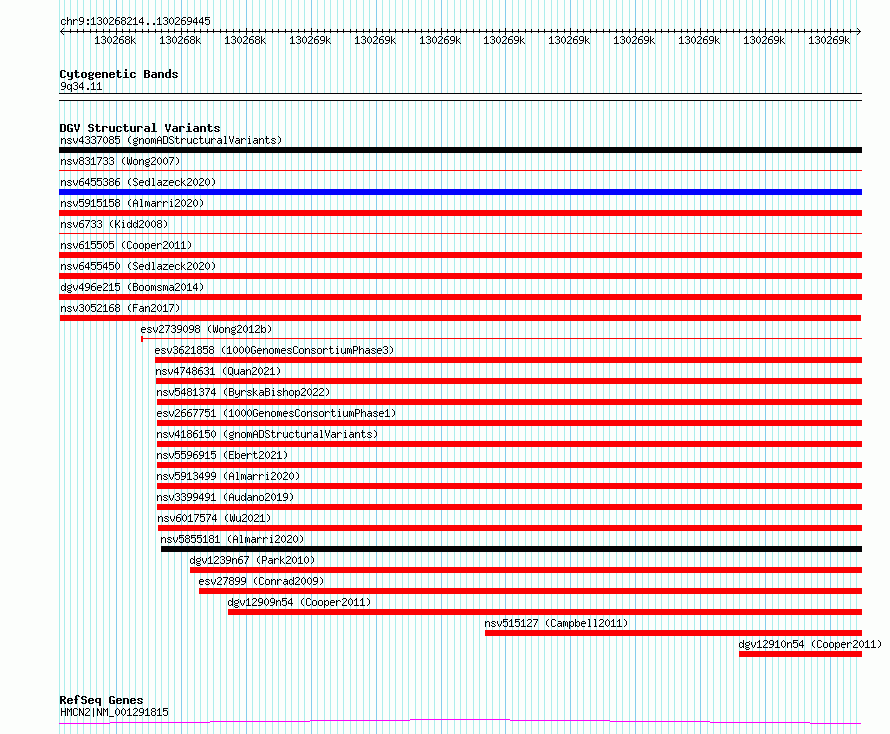Open dgv12910n54 (Cooper2011) label
This screenshot has height=734, width=890.
810,644
